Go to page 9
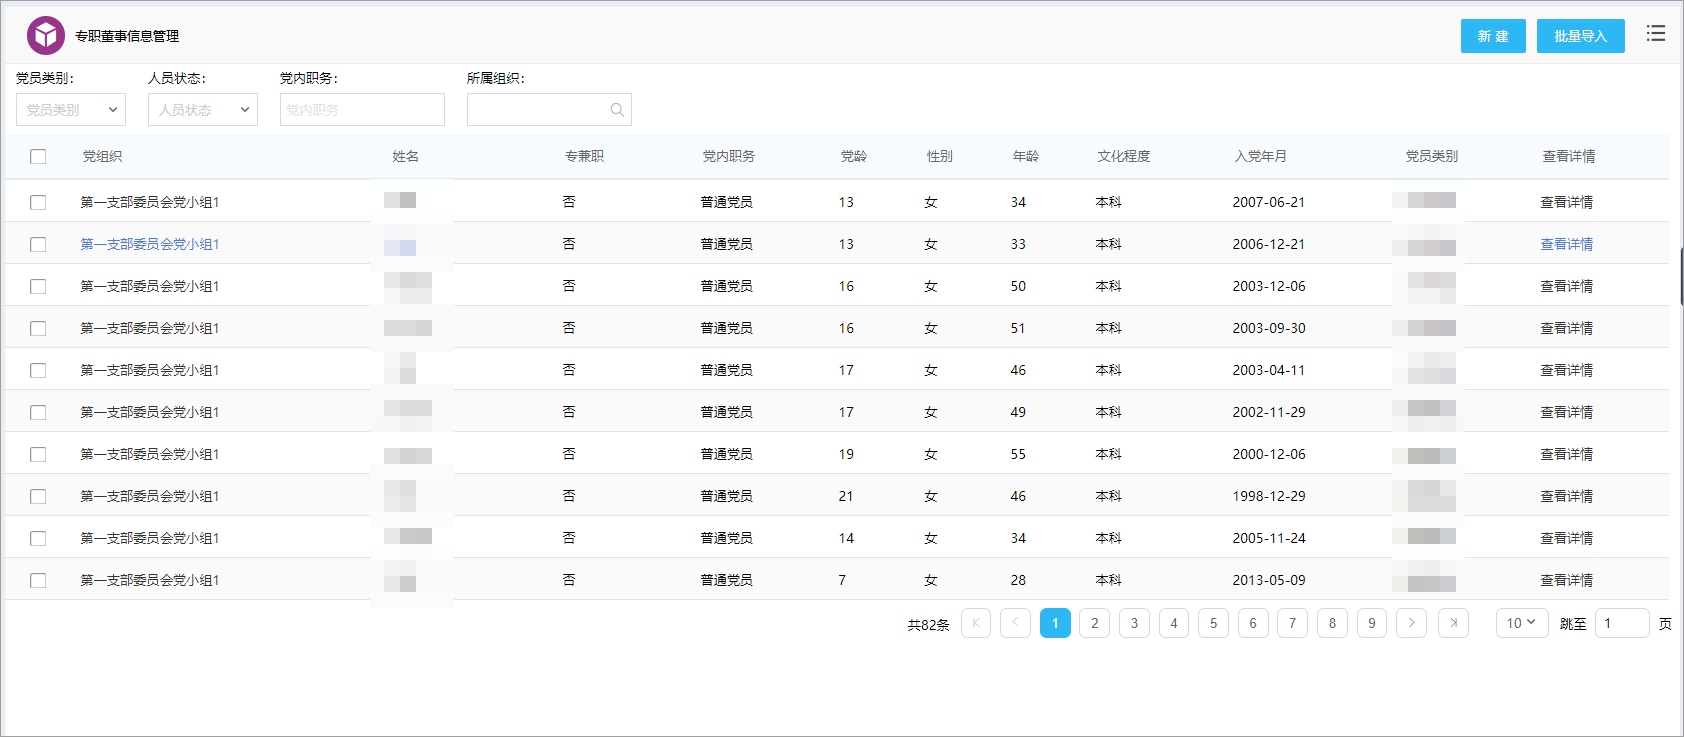 [x=1372, y=623]
